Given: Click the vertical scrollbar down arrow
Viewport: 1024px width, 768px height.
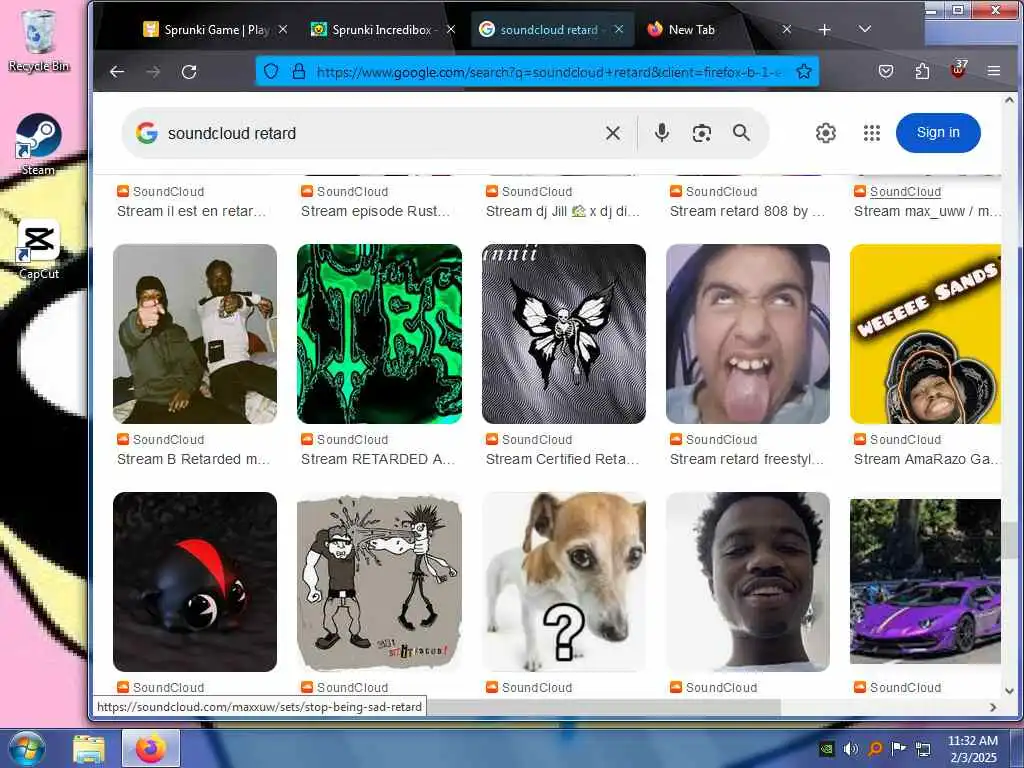Looking at the screenshot, I should pos(1009,690).
